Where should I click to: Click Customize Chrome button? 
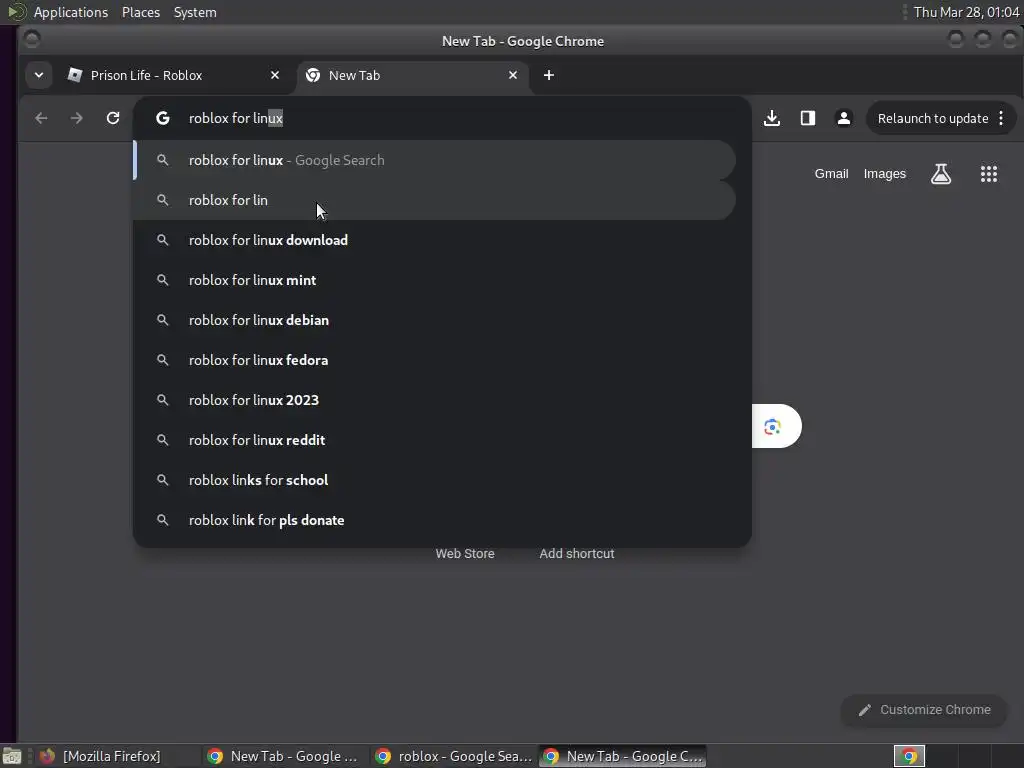pos(924,710)
